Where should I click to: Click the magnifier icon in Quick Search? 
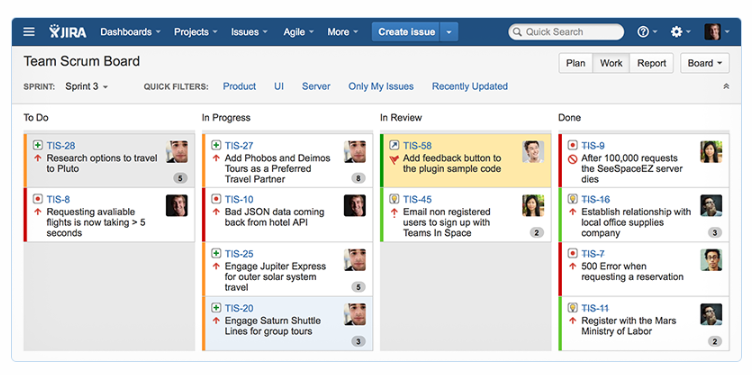[x=517, y=32]
